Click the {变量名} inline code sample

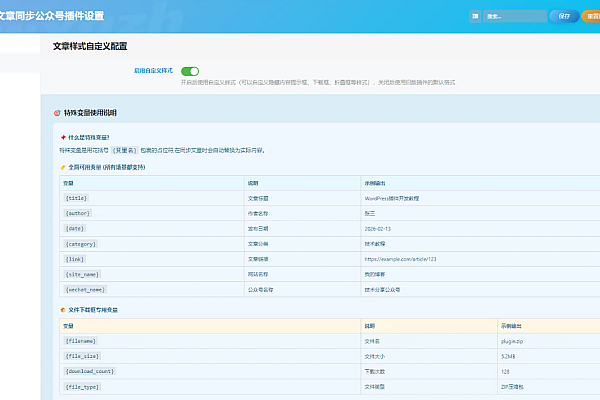[124, 150]
